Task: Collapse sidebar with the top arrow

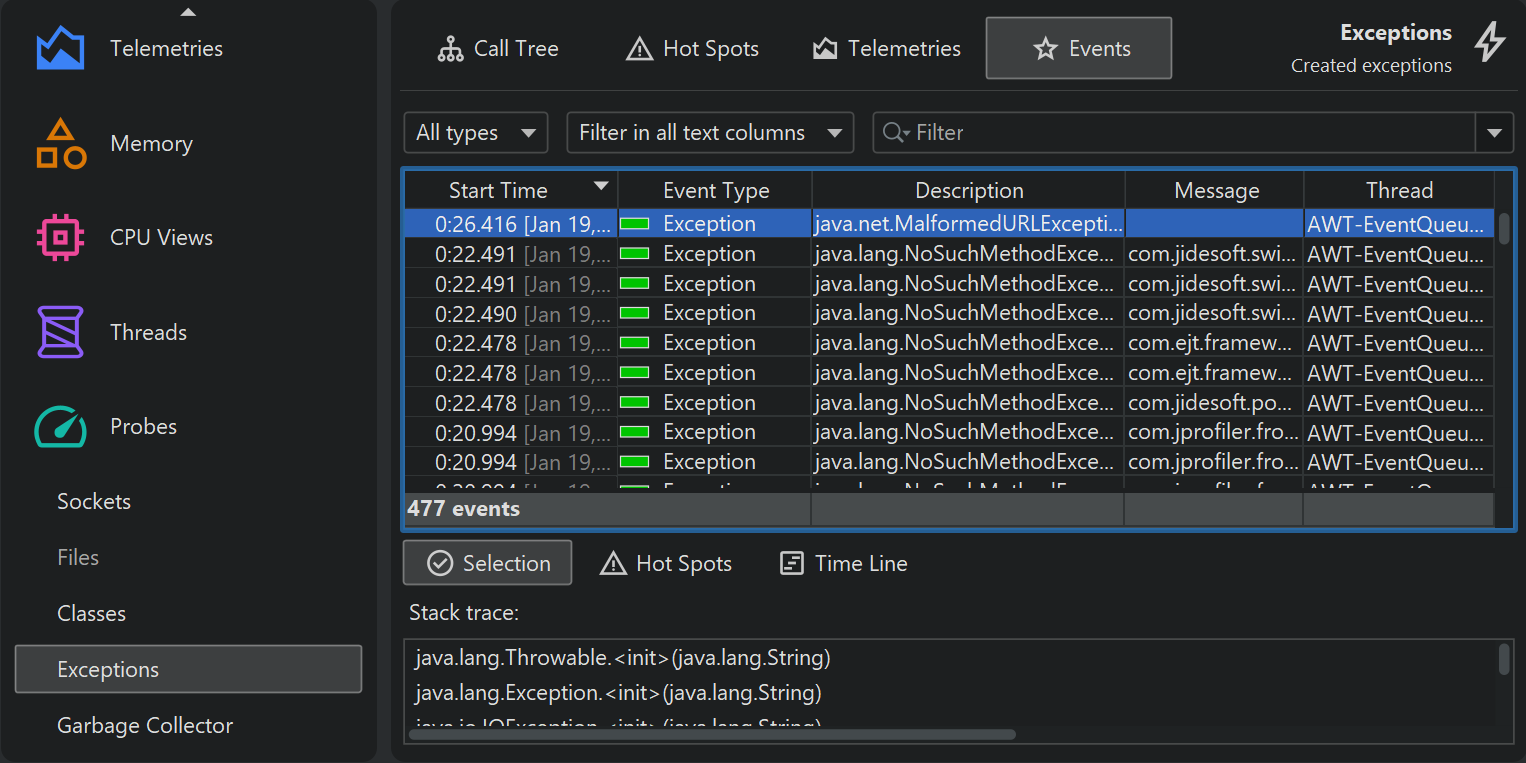Action: (188, 12)
